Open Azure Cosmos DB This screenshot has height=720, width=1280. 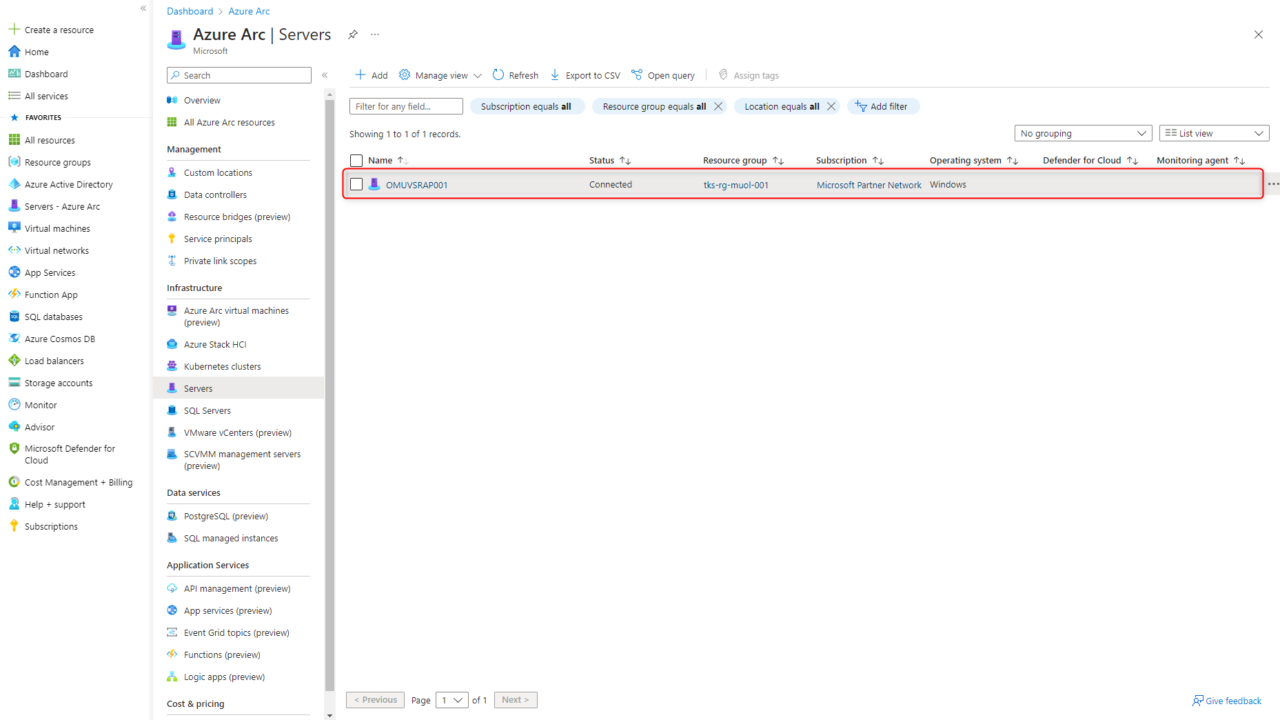click(x=60, y=339)
